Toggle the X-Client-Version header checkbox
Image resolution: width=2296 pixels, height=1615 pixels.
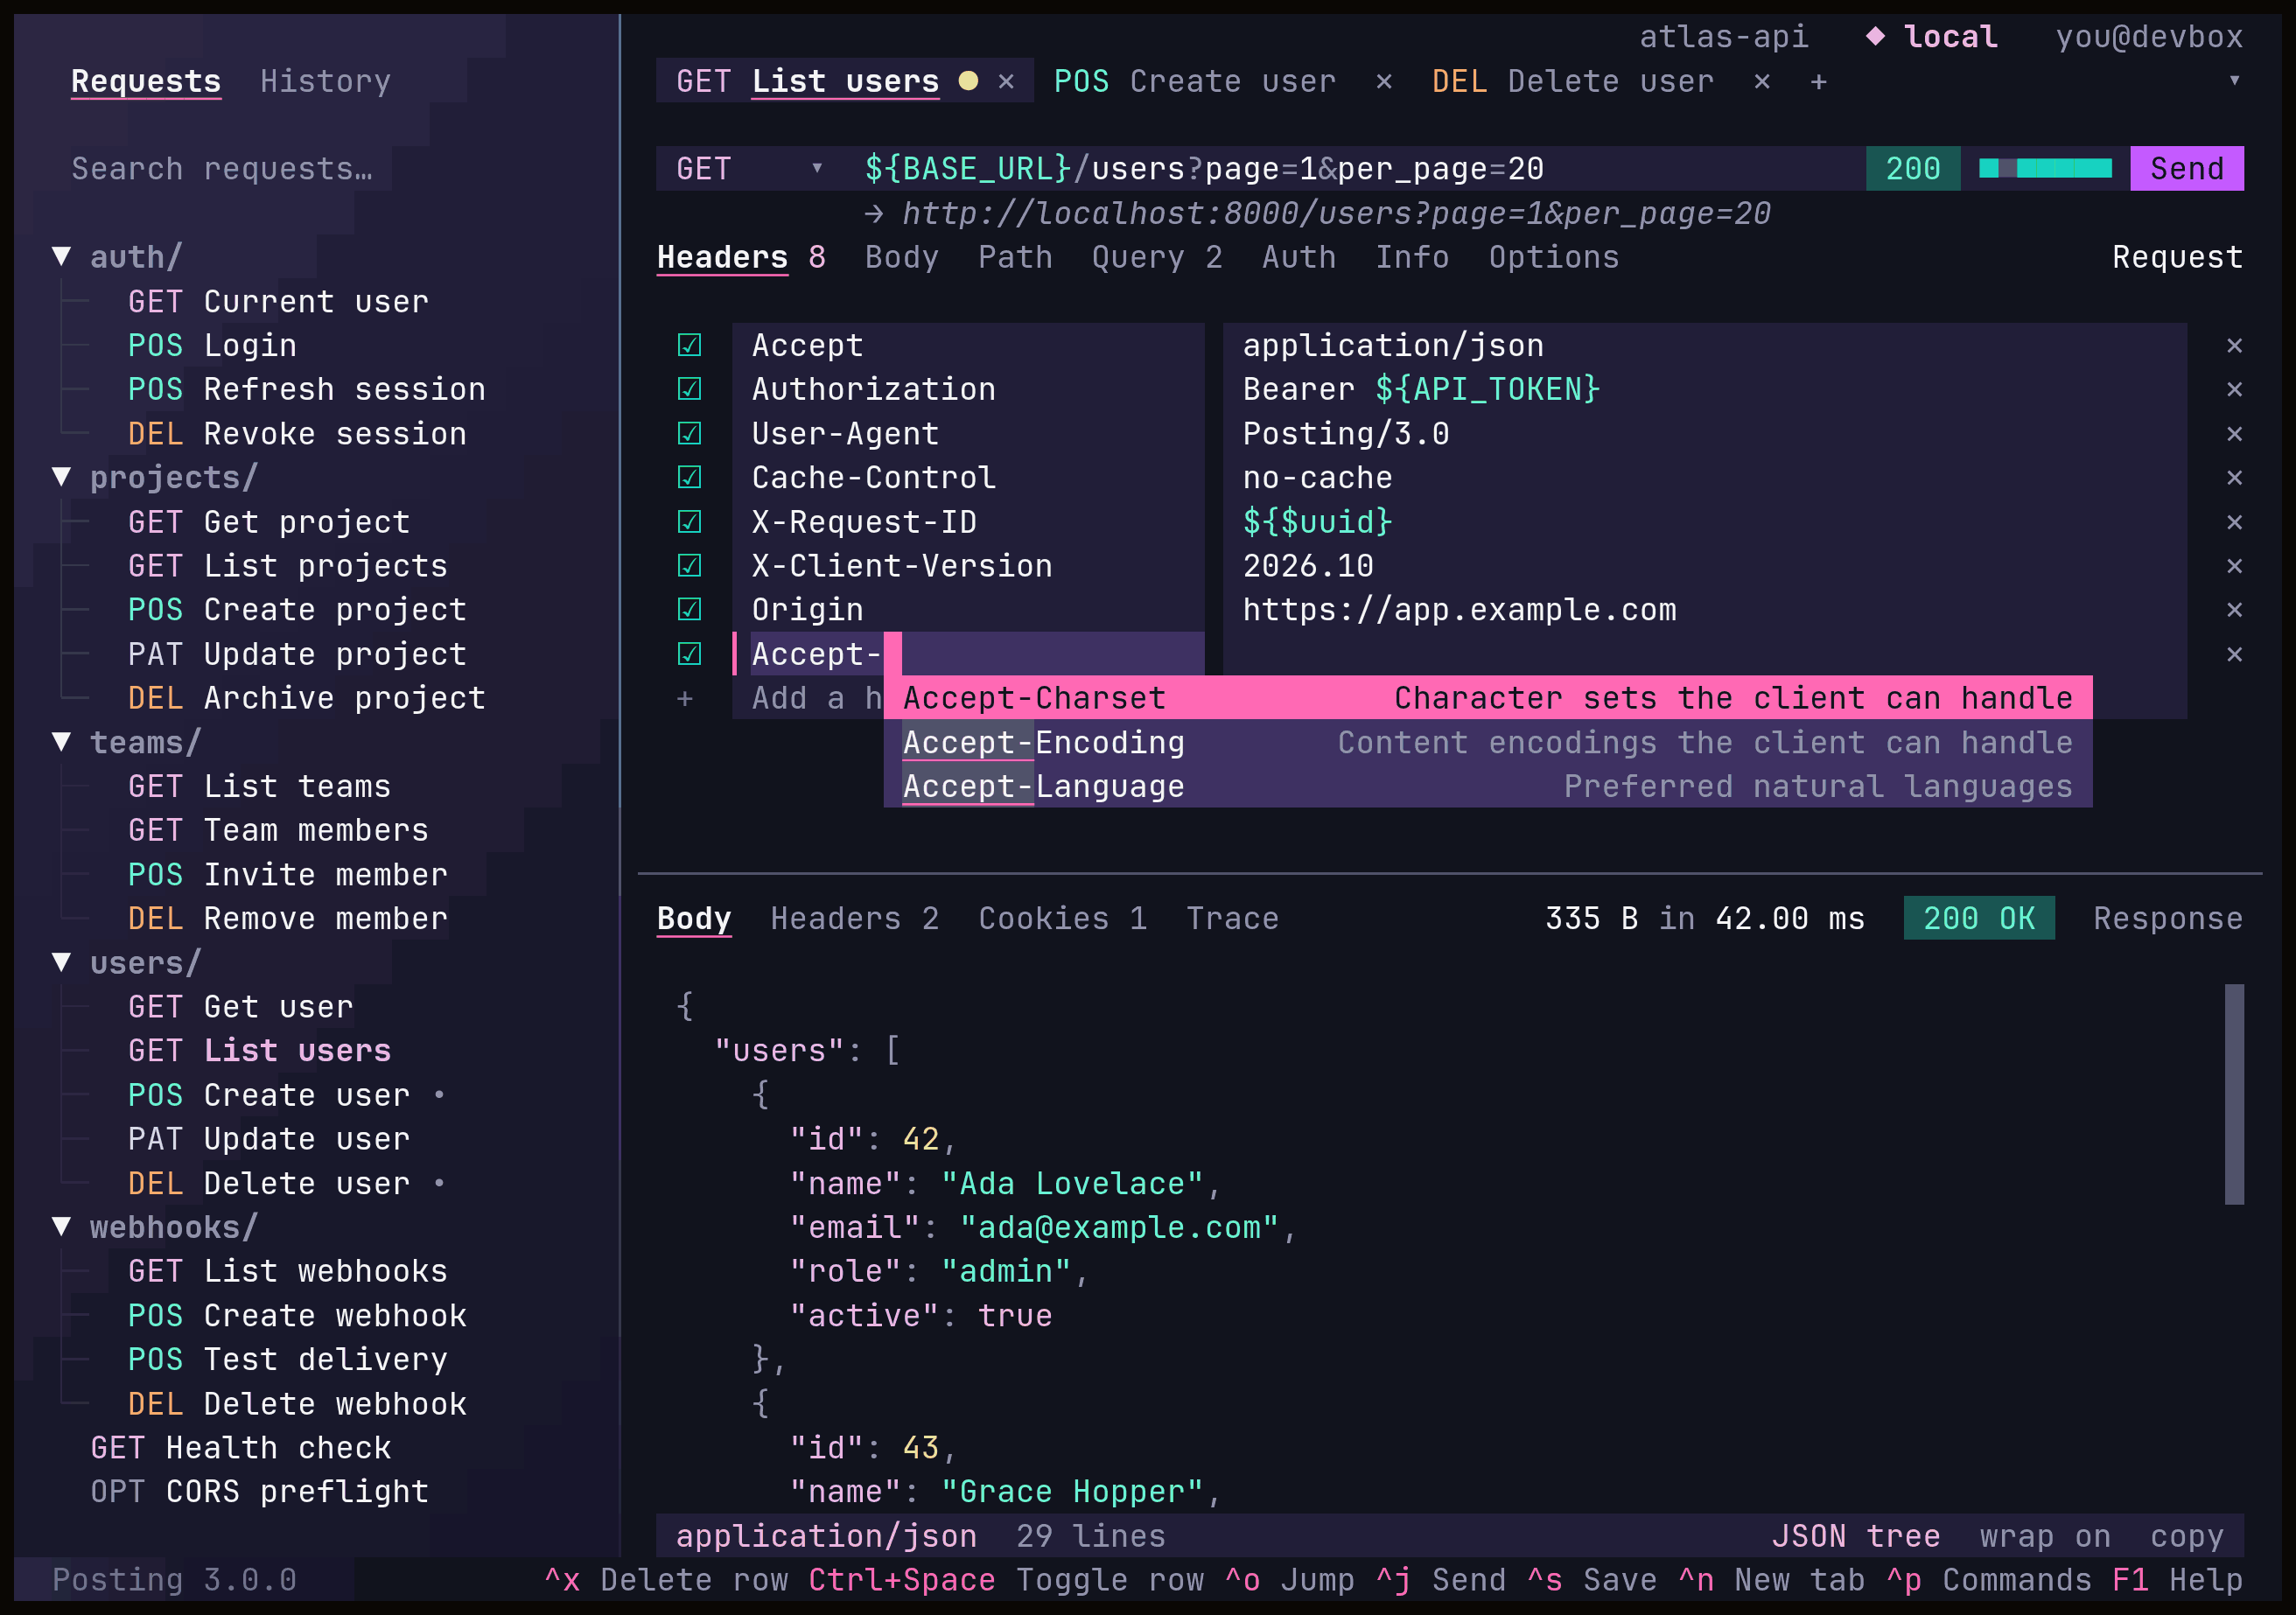[689, 566]
